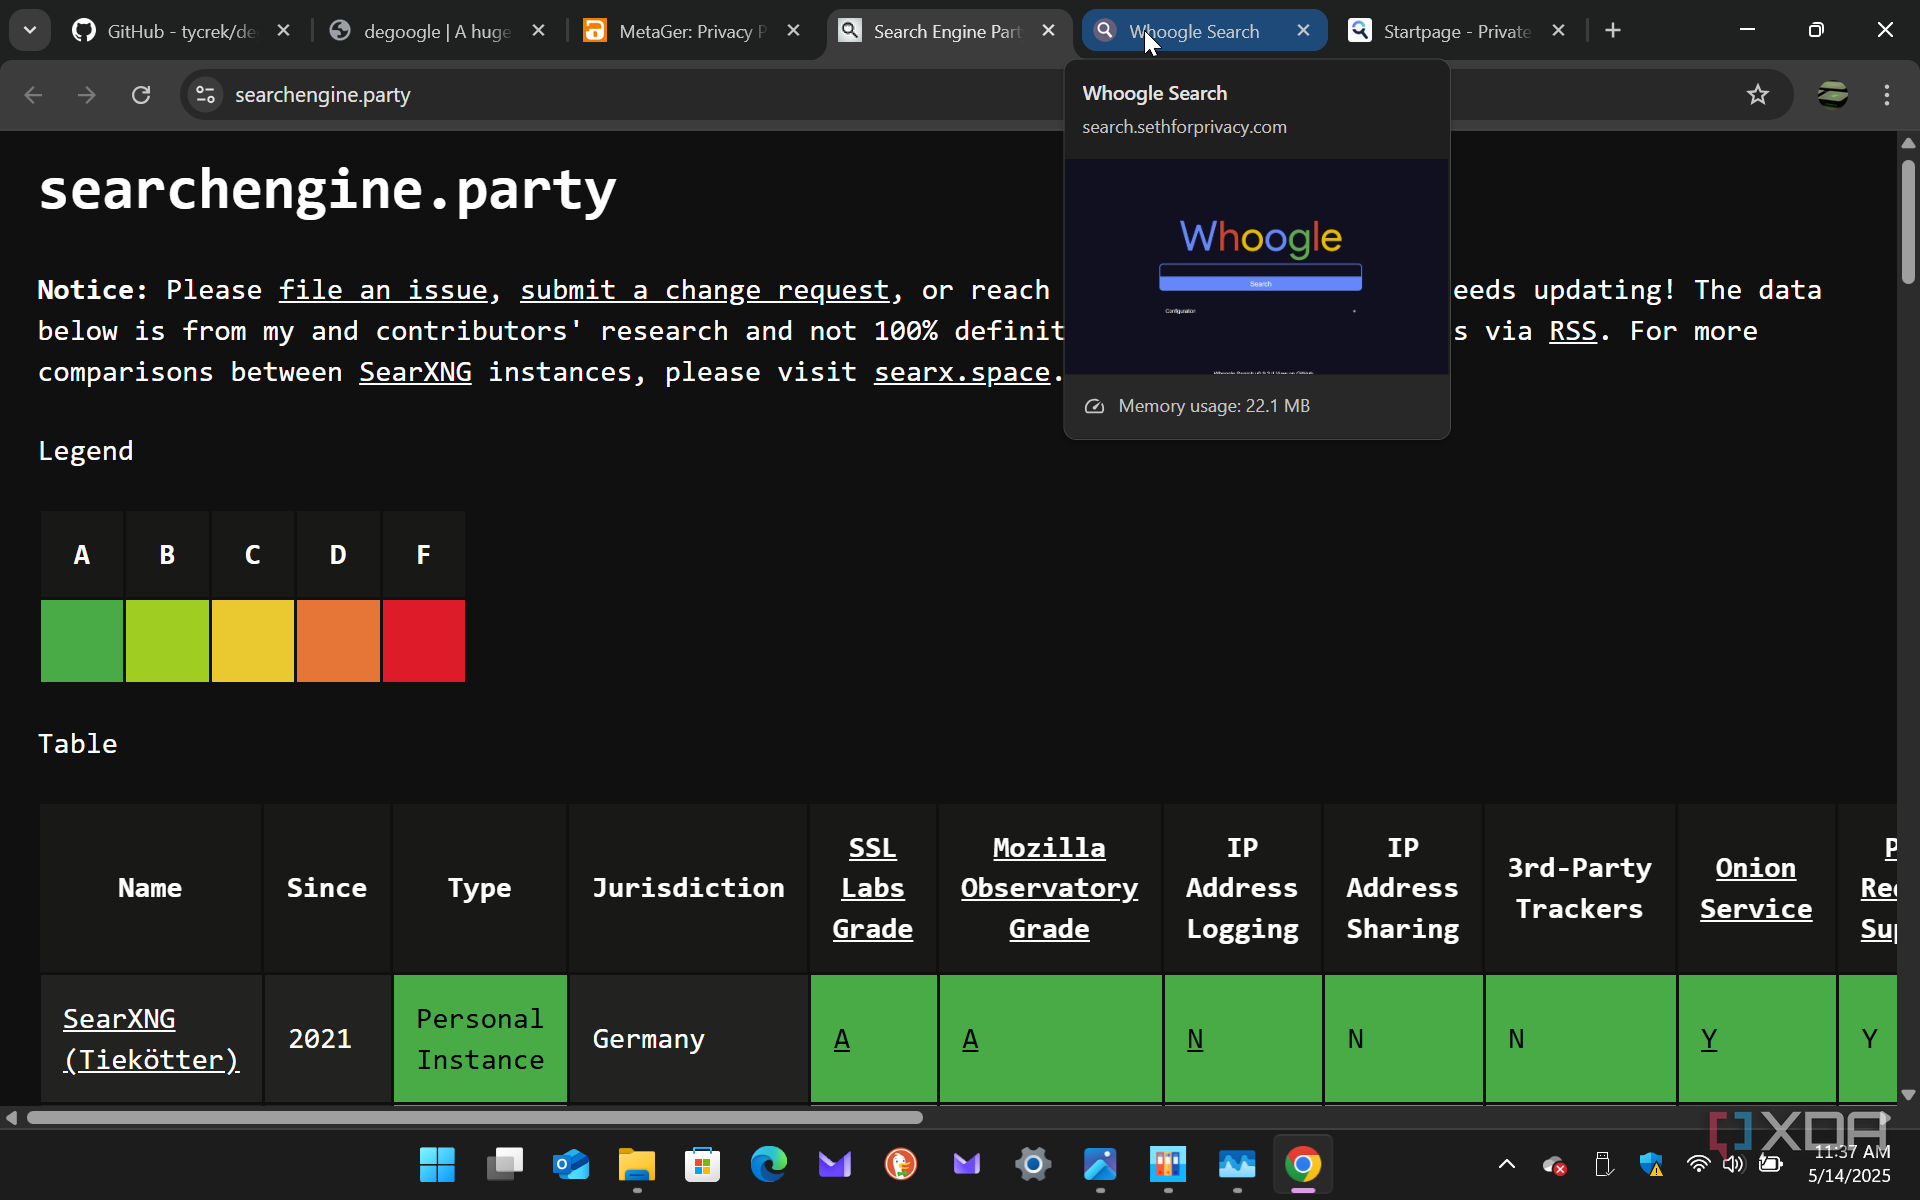The width and height of the screenshot is (1920, 1200).
Task: Open File Explorer from the taskbar
Action: point(637,1164)
